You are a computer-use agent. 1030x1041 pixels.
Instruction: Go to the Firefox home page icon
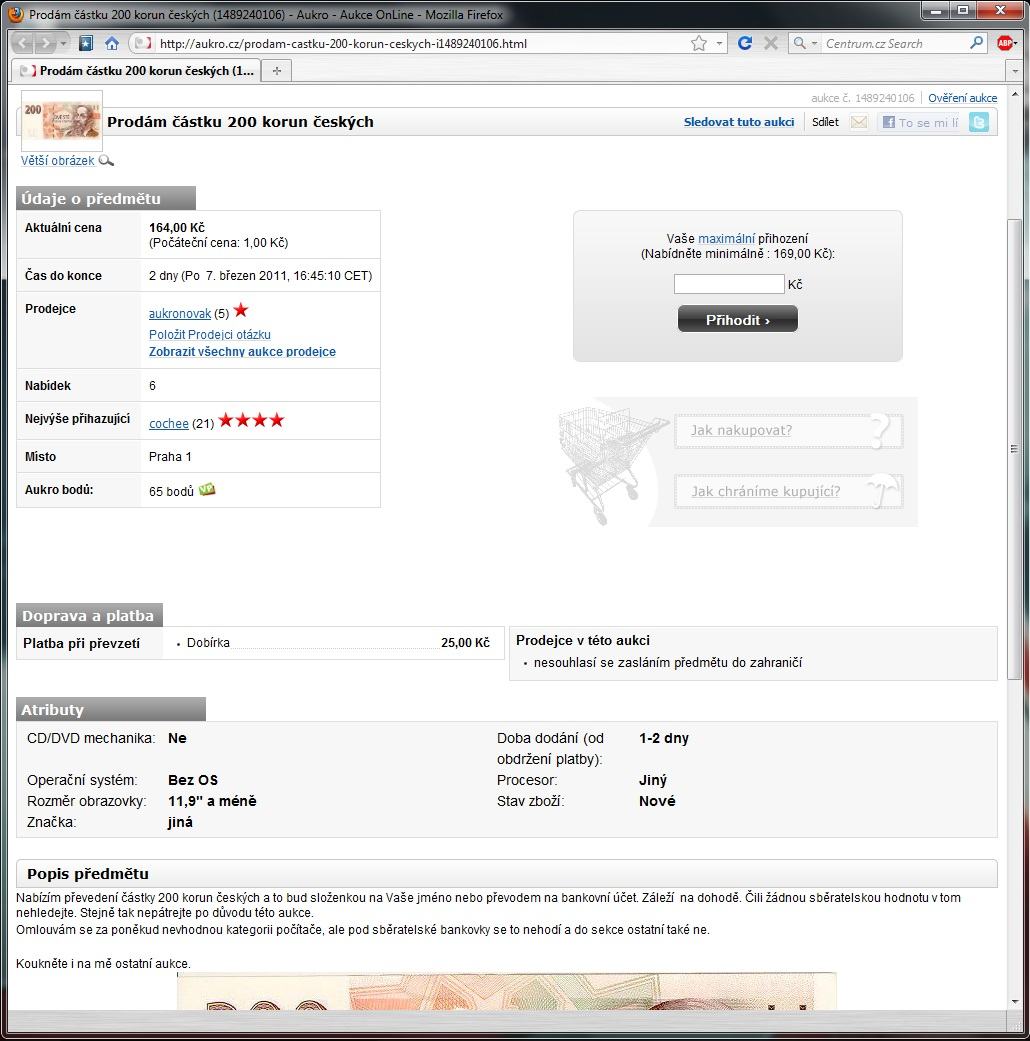coord(112,44)
